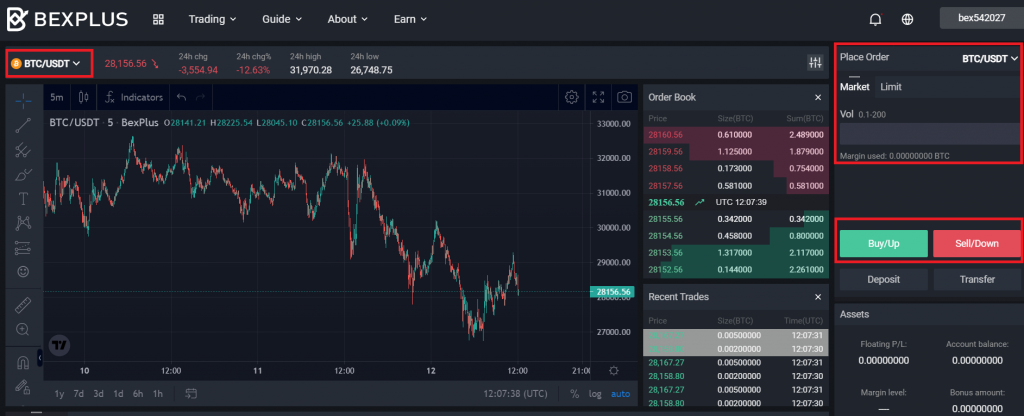Open the emoji icons tool
This screenshot has height=416, width=1024.
(24, 272)
